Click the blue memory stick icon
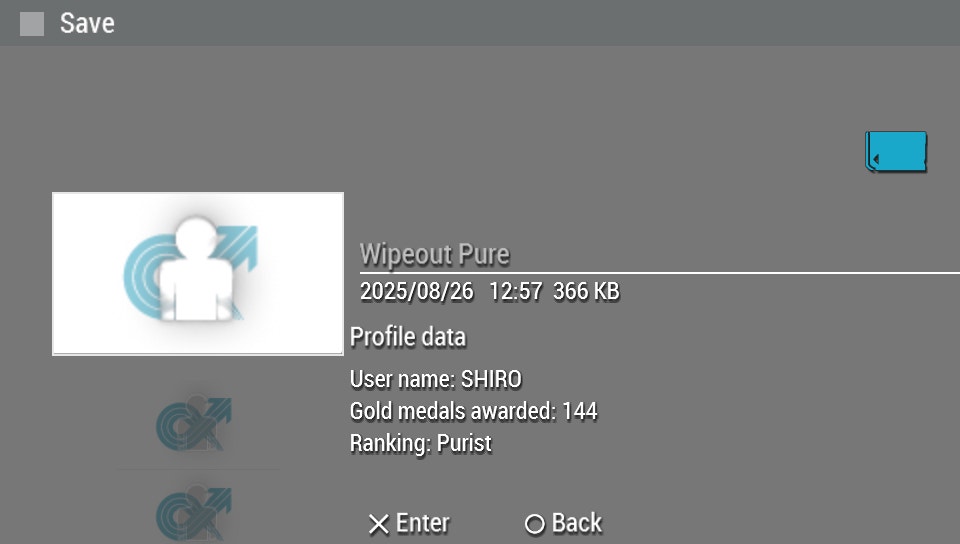The width and height of the screenshot is (960, 544). point(896,152)
